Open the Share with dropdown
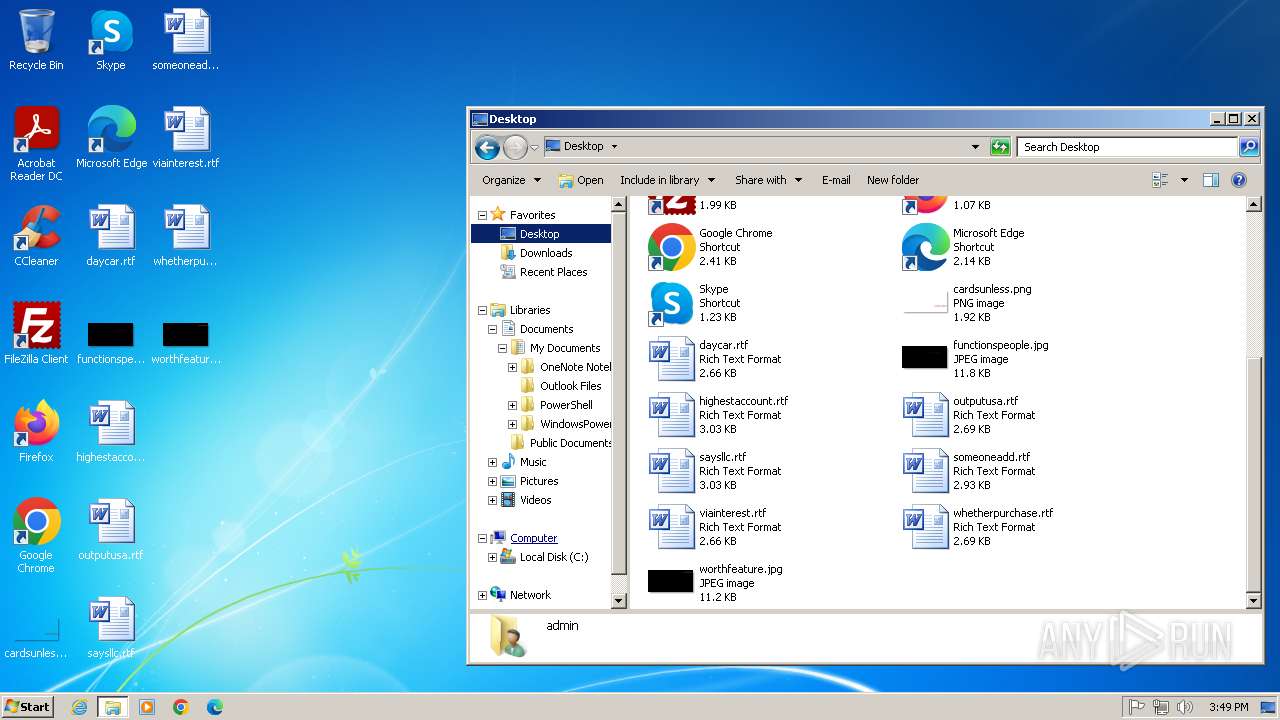The image size is (1280, 720). point(768,180)
